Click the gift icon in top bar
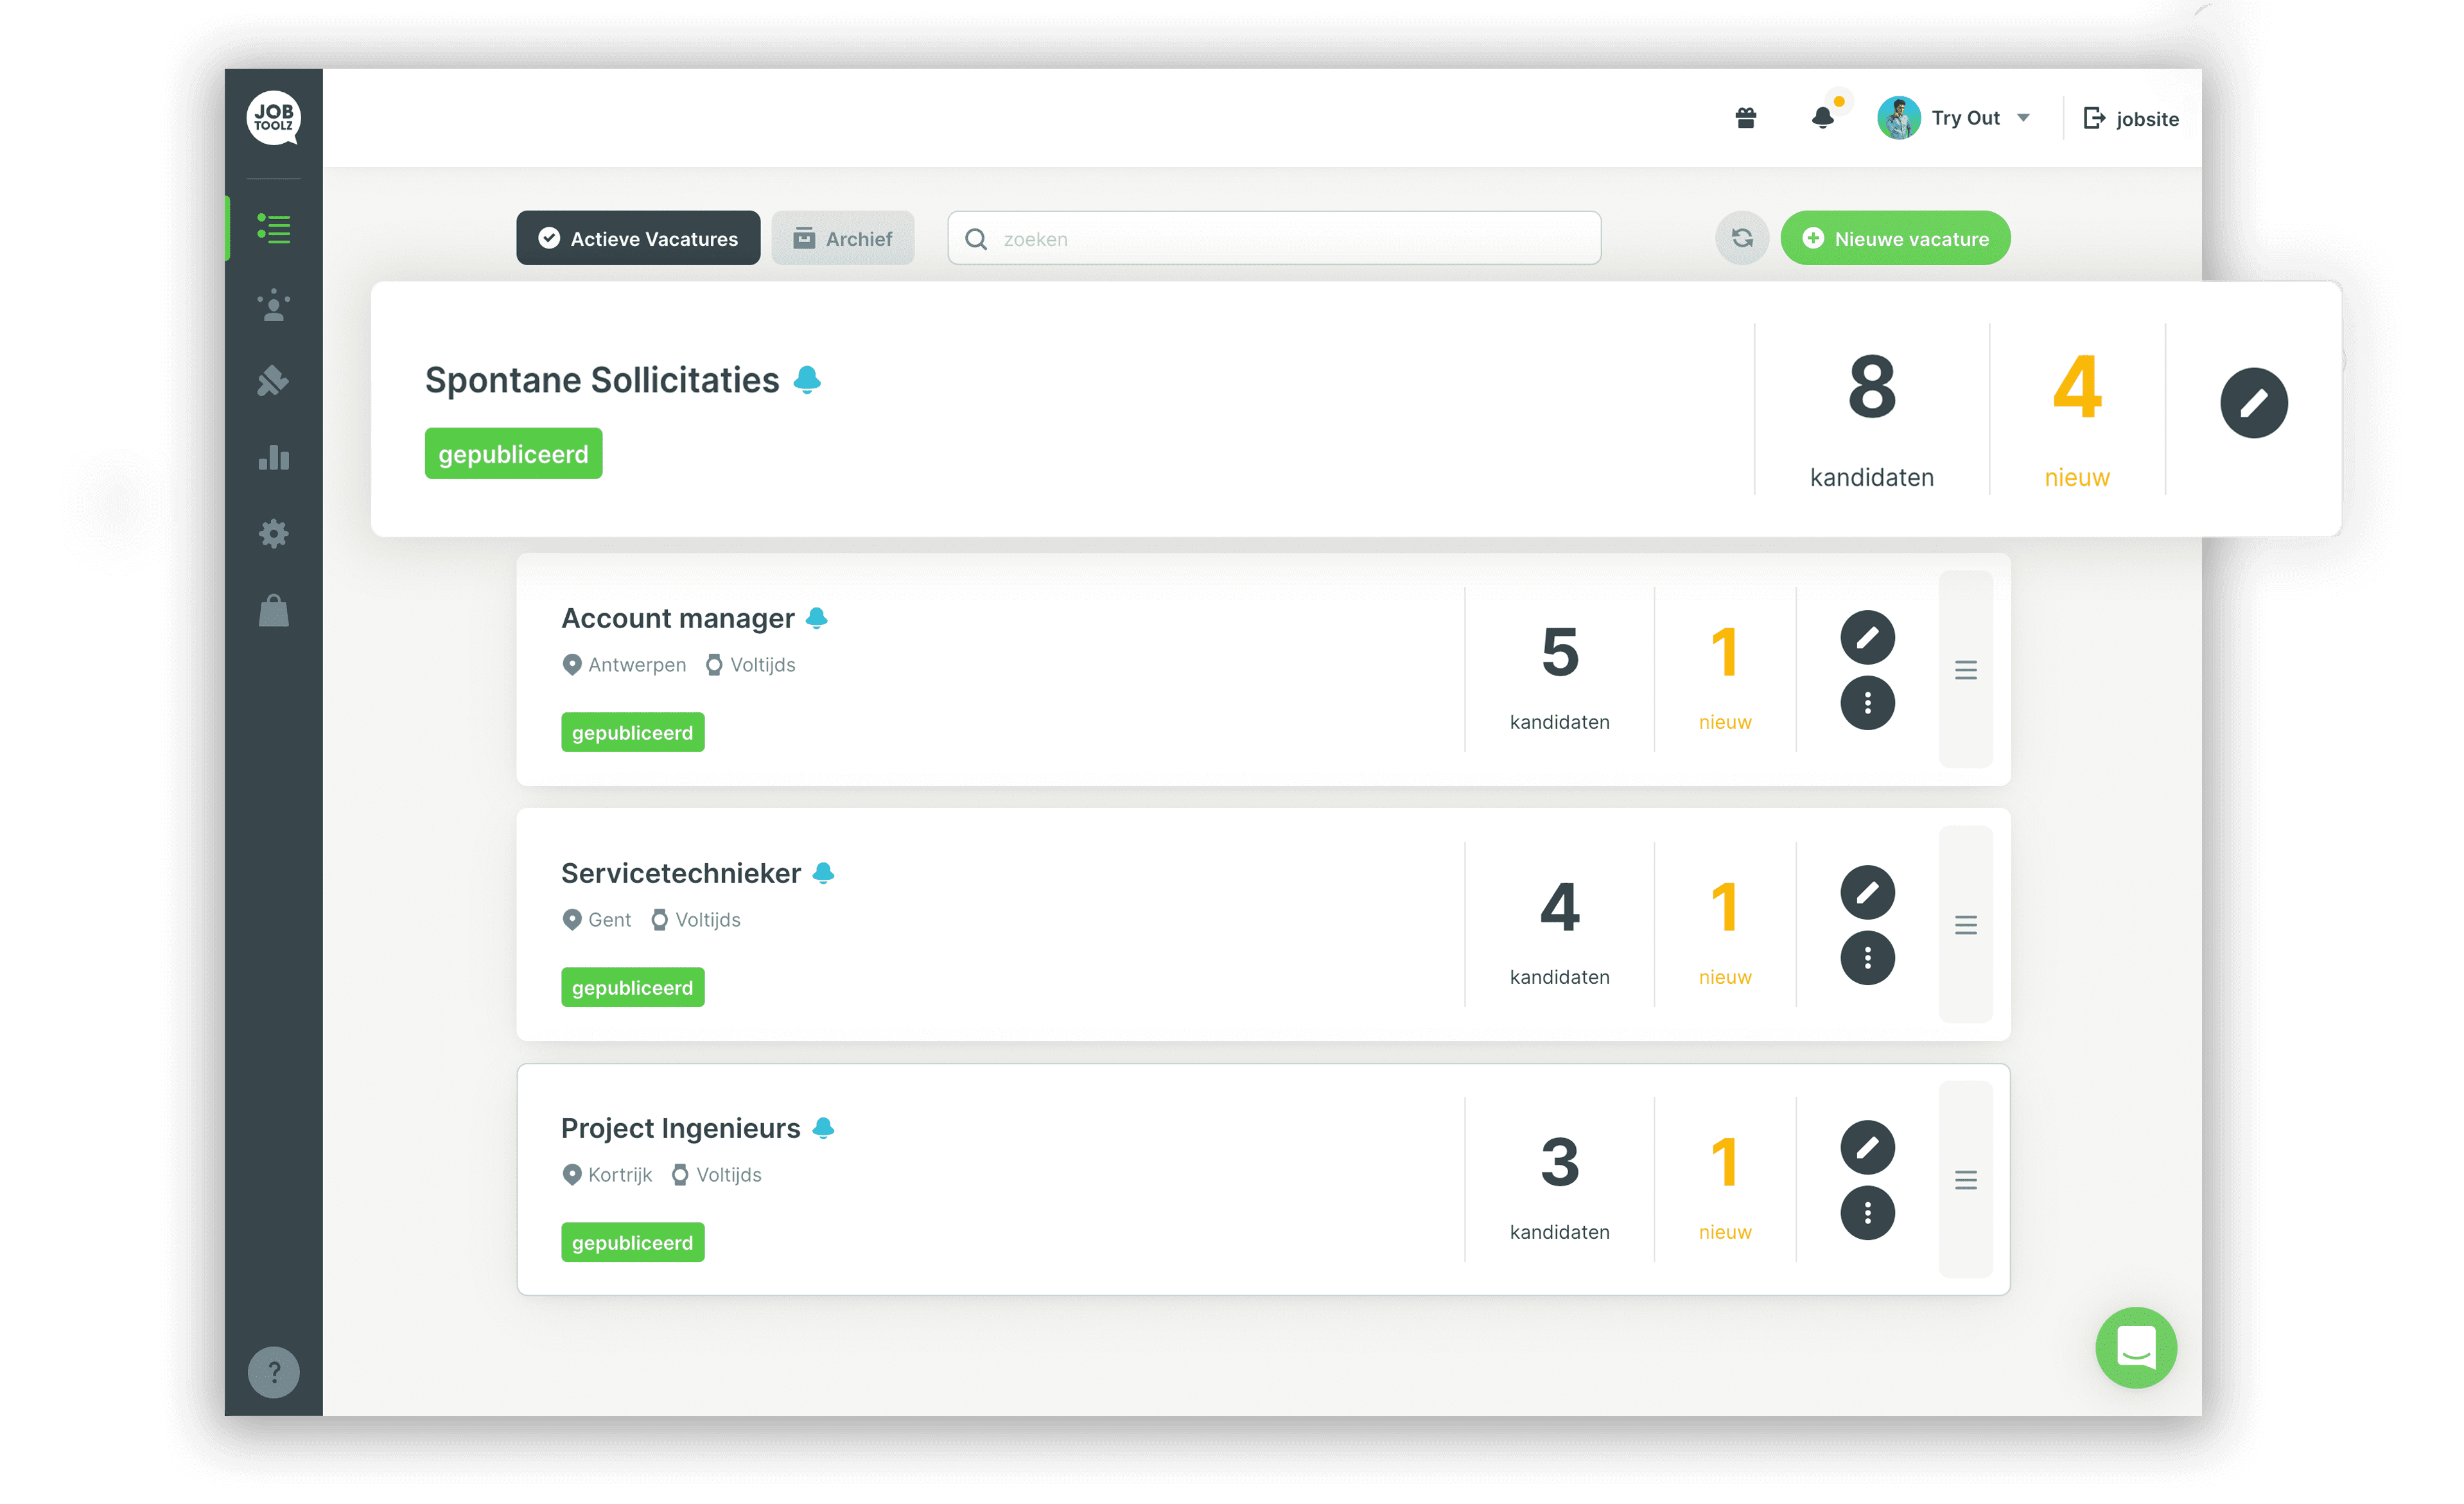This screenshot has height=1504, width=2464. click(x=1745, y=118)
